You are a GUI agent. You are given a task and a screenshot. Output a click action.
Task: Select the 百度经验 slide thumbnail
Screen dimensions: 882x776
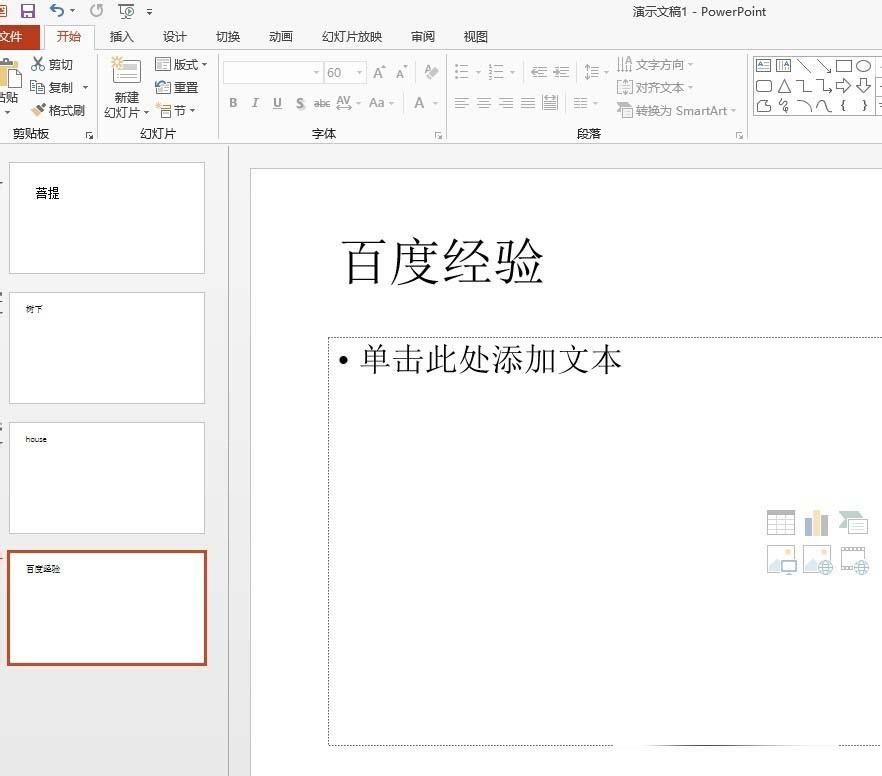click(106, 608)
